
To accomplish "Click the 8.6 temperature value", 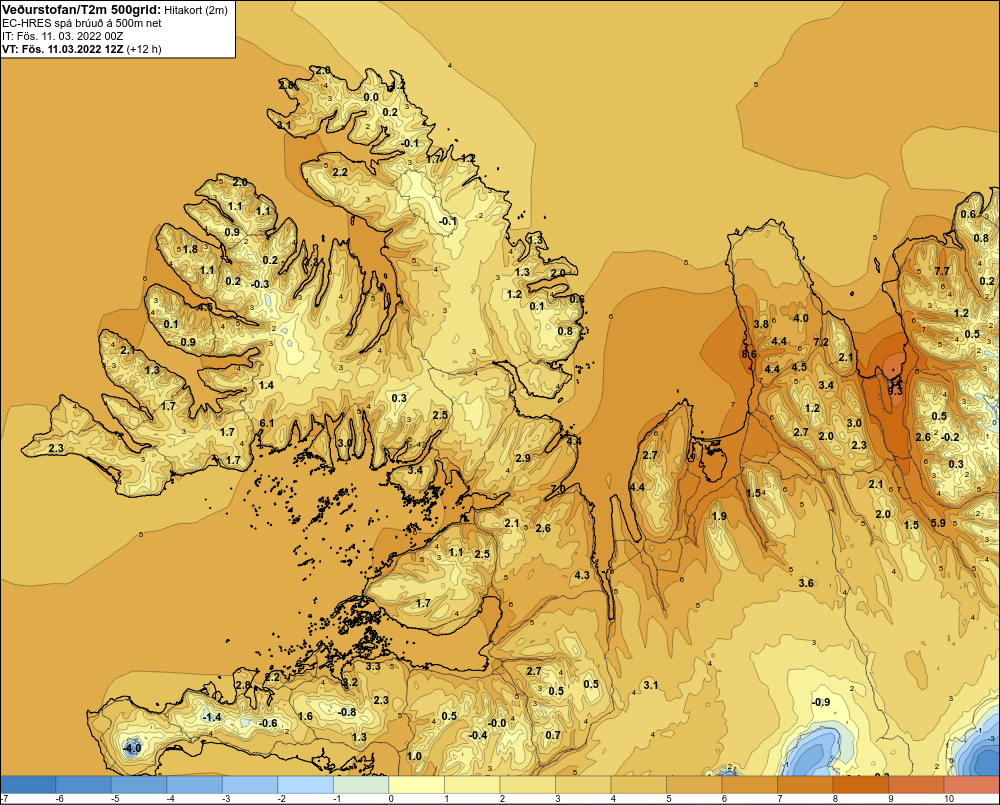I will [749, 354].
